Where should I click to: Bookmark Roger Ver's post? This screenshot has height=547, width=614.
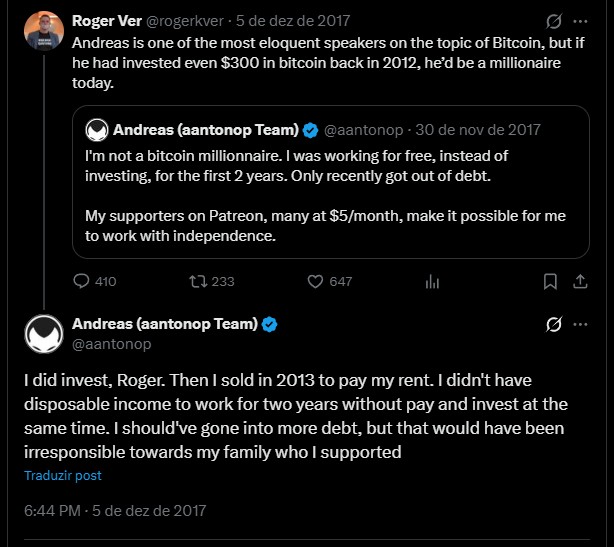click(549, 281)
